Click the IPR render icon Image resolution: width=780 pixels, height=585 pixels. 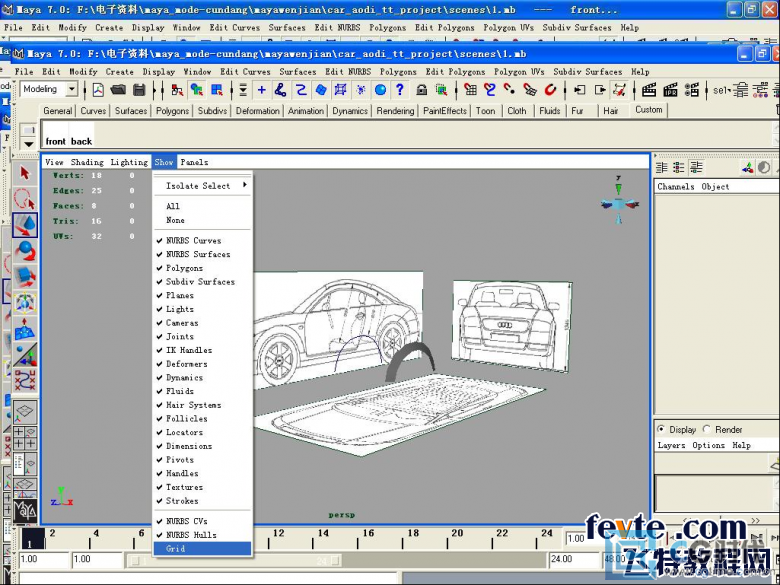click(x=670, y=90)
